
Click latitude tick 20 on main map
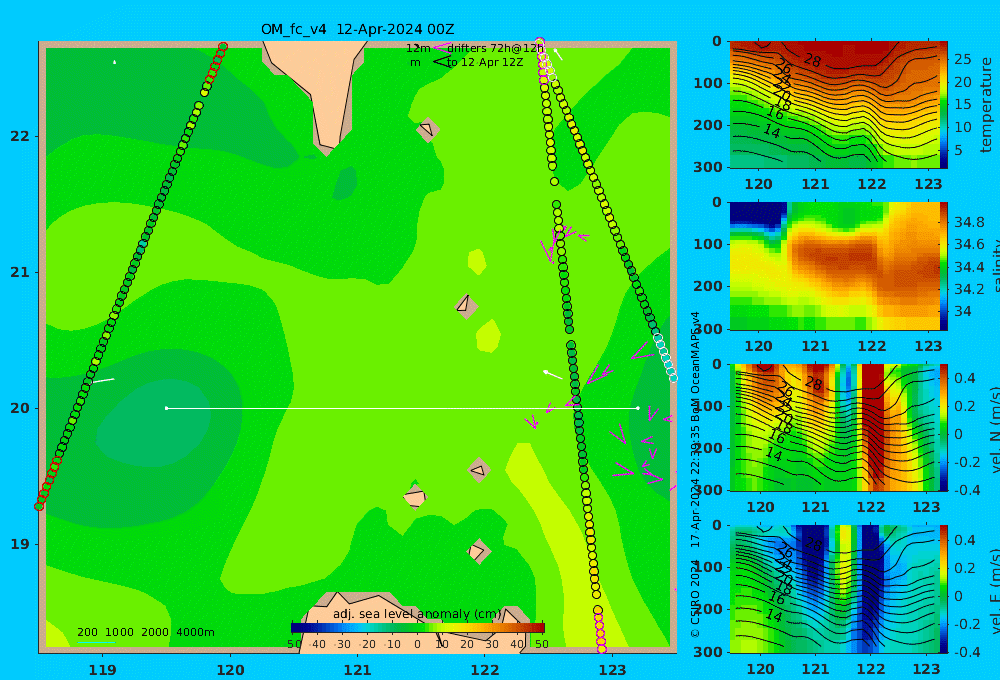pyautogui.click(x=20, y=408)
